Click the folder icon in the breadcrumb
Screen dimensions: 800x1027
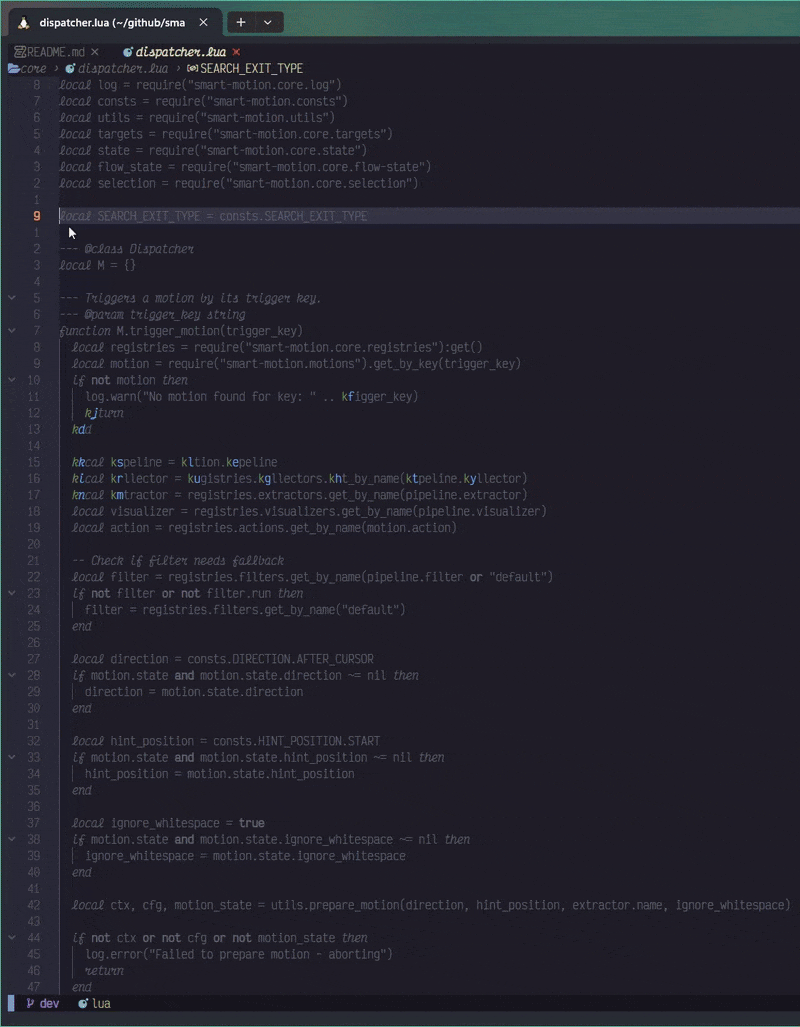click(13, 68)
